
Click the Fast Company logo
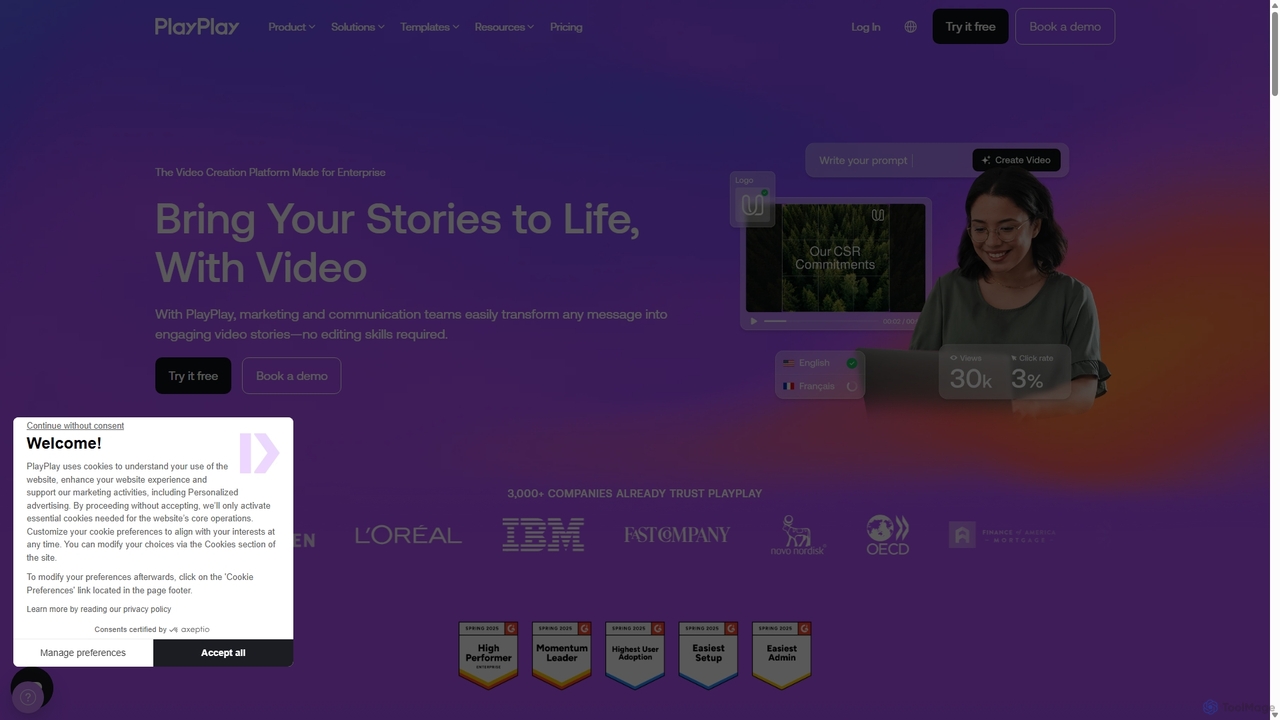point(677,535)
